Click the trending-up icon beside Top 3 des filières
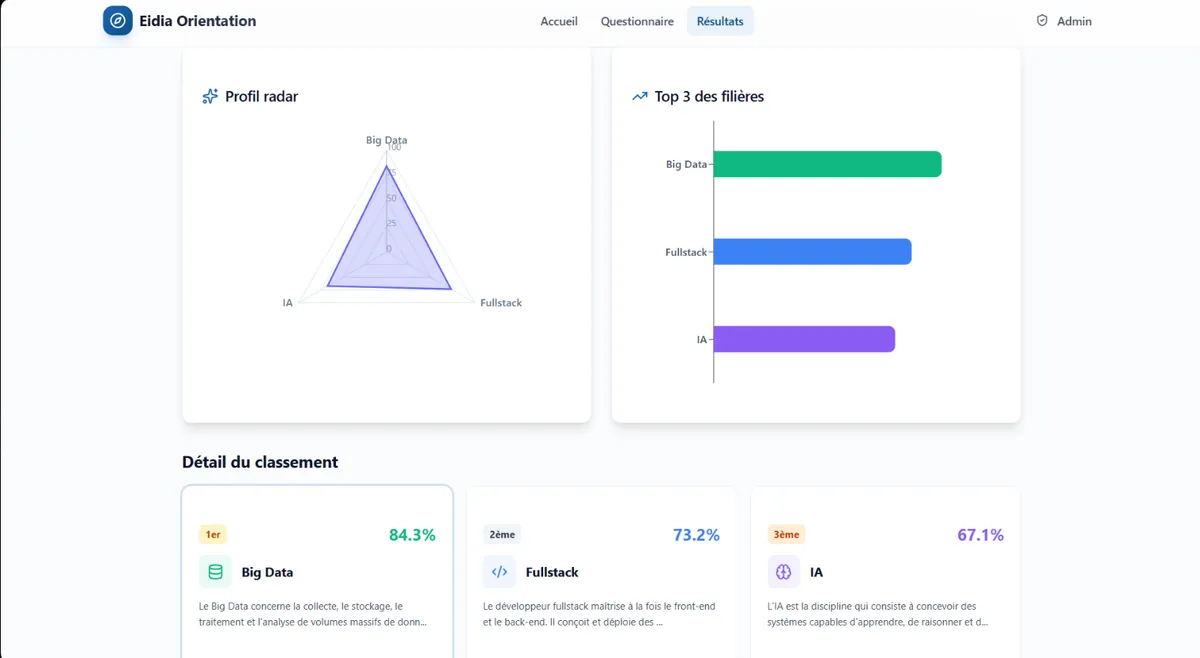Image resolution: width=1200 pixels, height=658 pixels. (x=640, y=97)
